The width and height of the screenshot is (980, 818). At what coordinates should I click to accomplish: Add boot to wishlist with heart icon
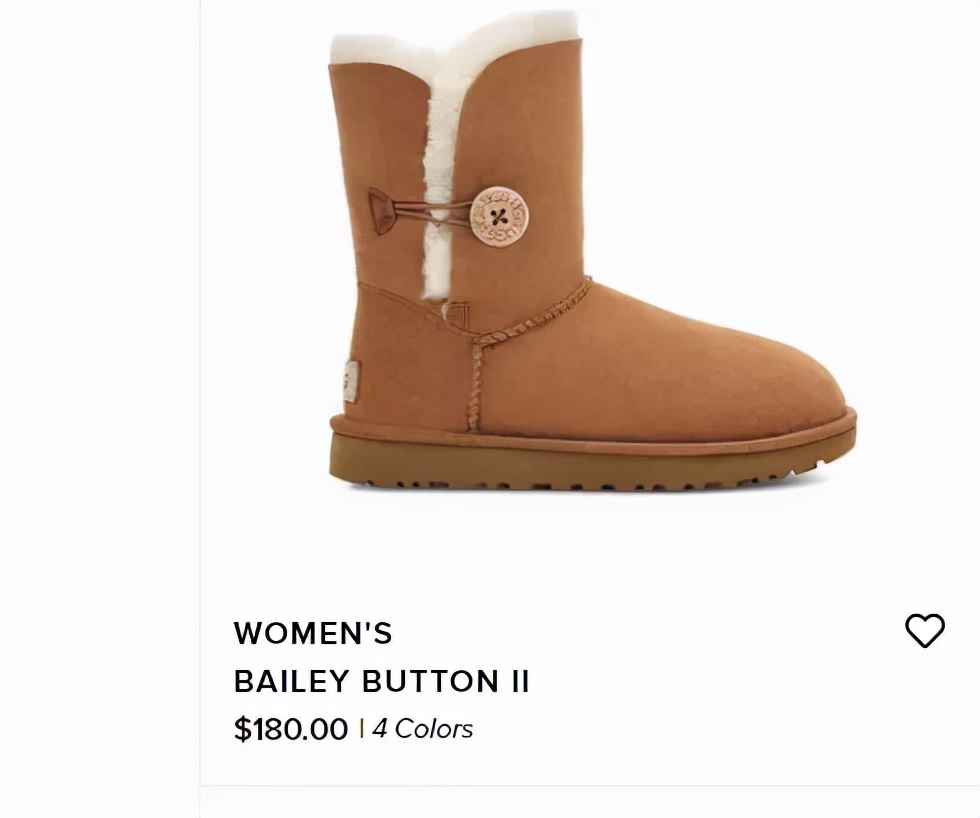(925, 631)
